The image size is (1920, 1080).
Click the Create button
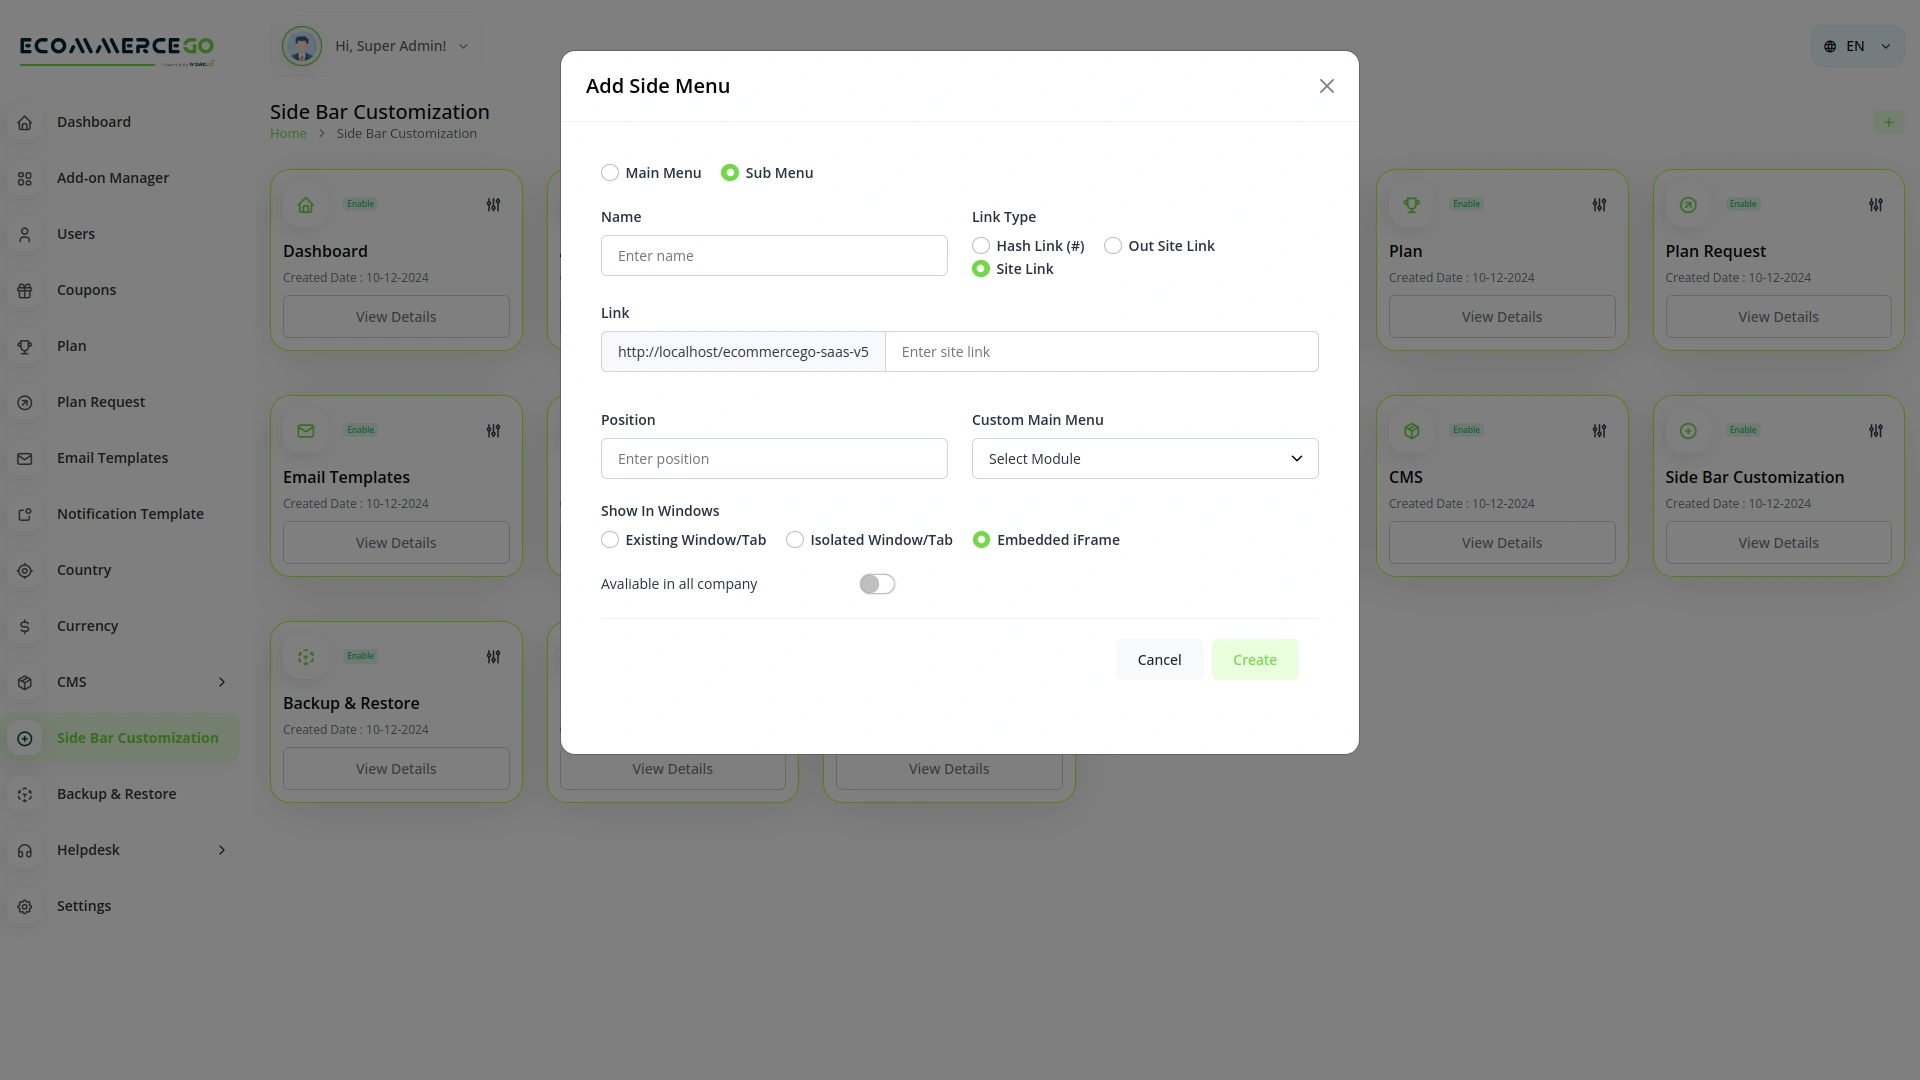pyautogui.click(x=1255, y=659)
